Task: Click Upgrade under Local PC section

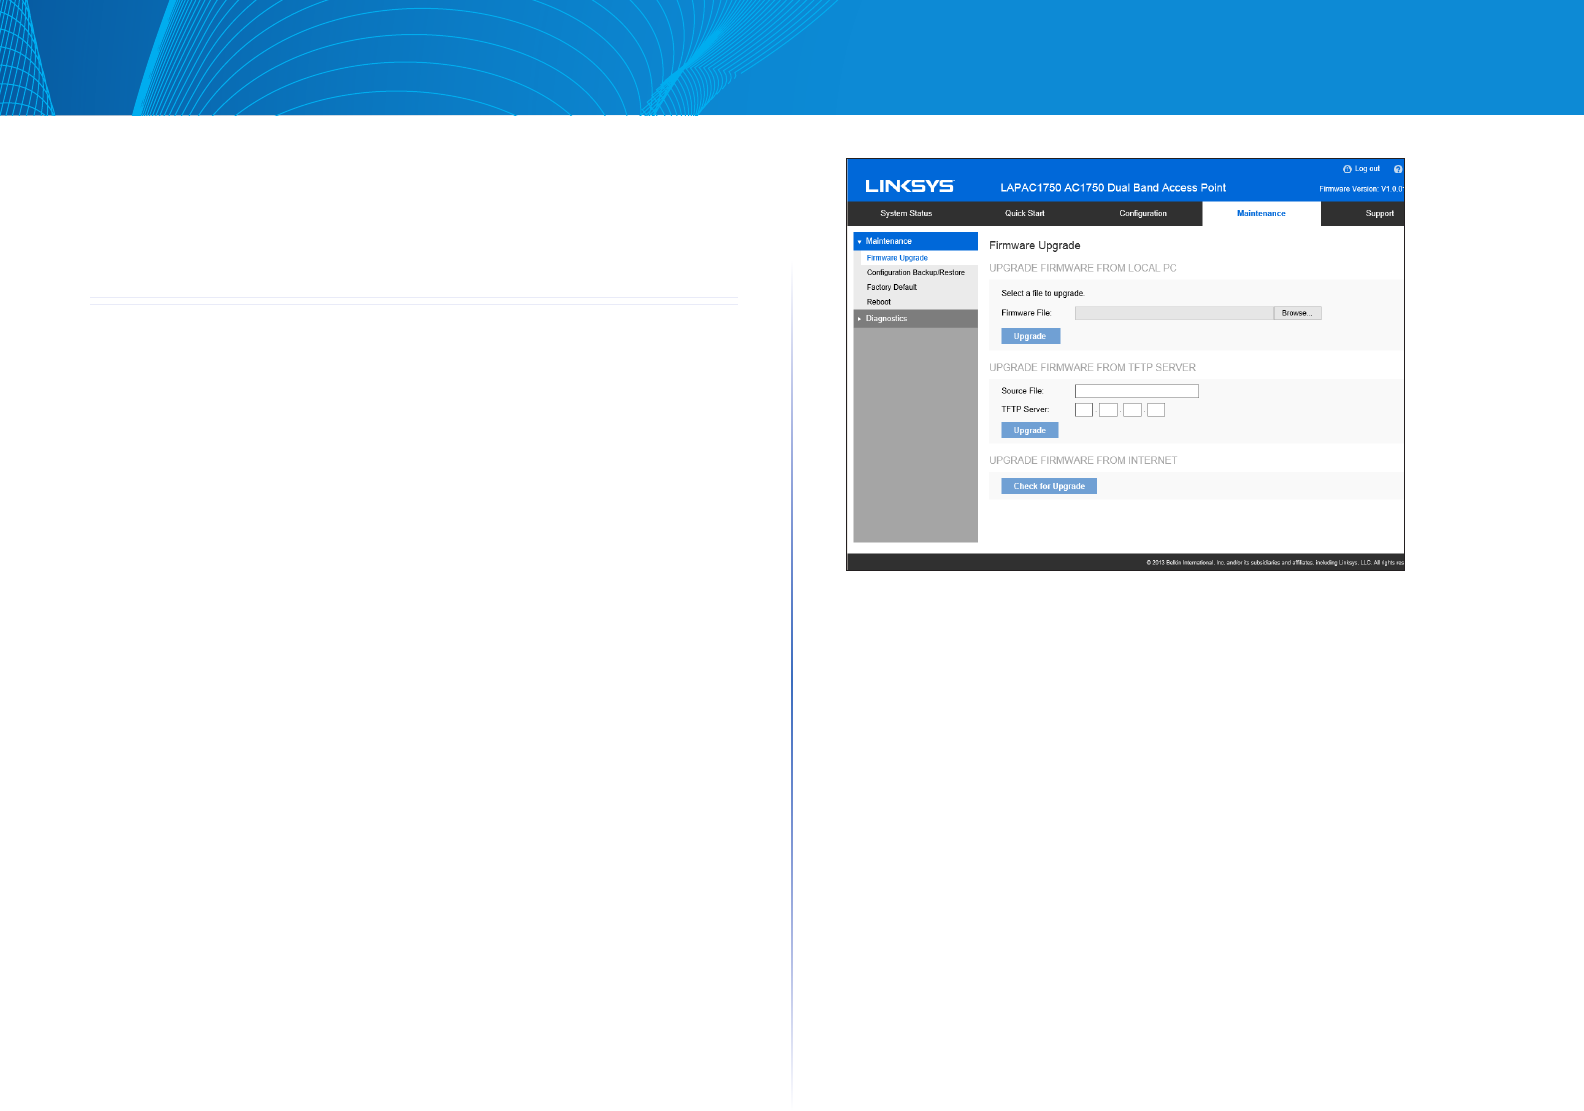Action: 1030,336
